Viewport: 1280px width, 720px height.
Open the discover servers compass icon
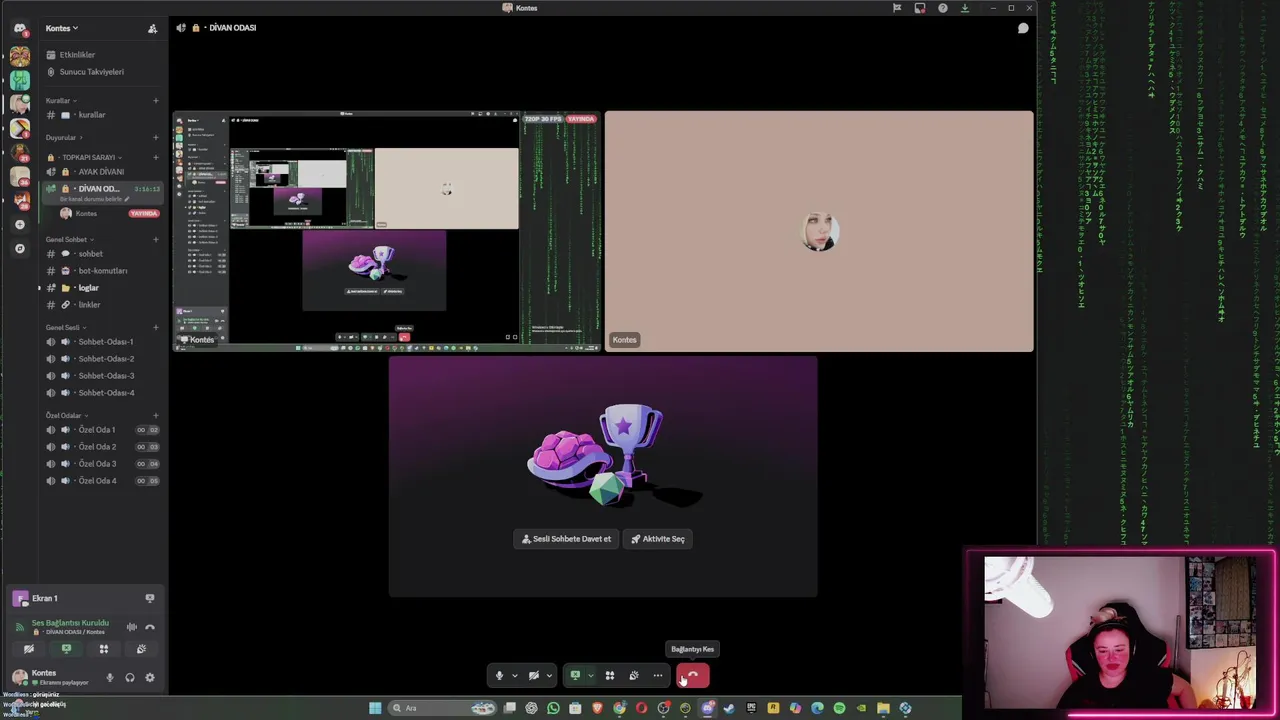(20, 248)
